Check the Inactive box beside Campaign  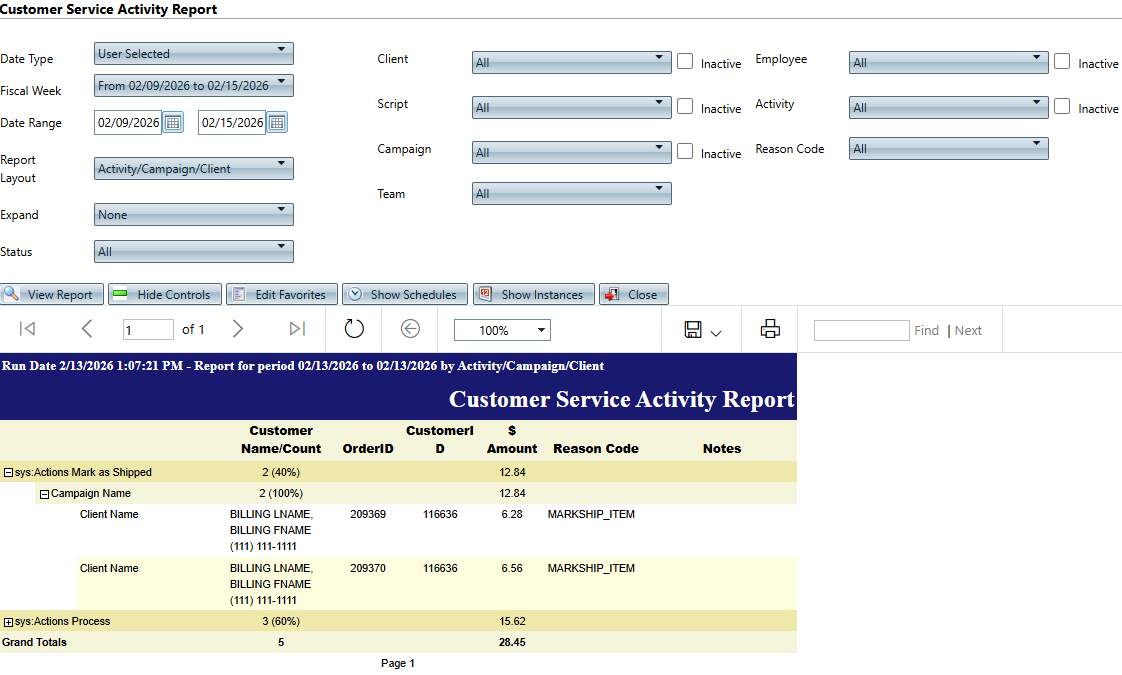tap(685, 151)
